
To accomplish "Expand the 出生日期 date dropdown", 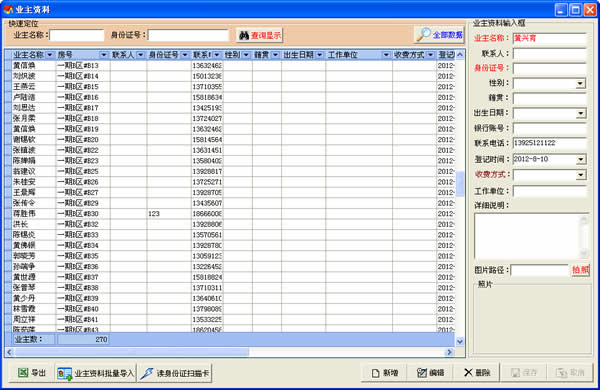I will coord(580,113).
